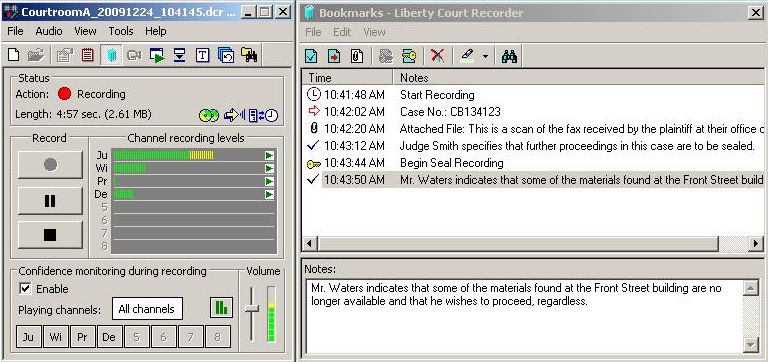Click the yellow arrow audio status icon
Viewport: 768px width, 362px height.
pos(234,116)
